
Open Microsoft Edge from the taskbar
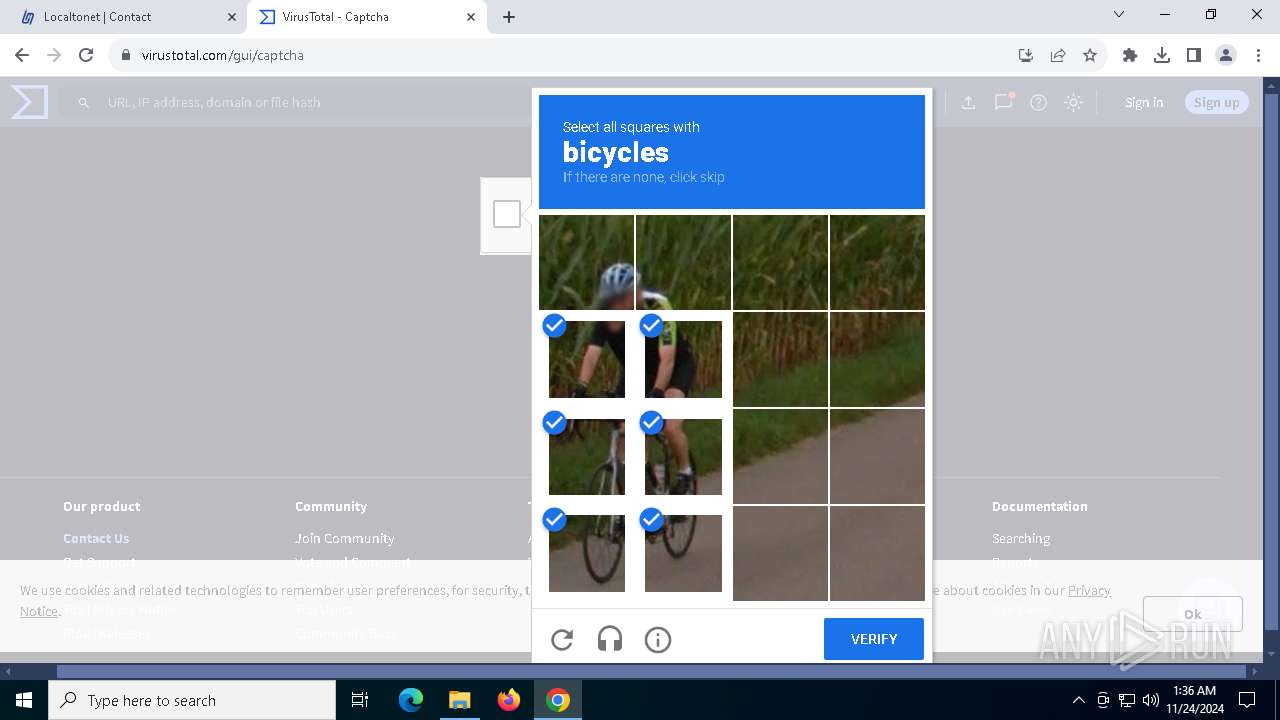411,700
